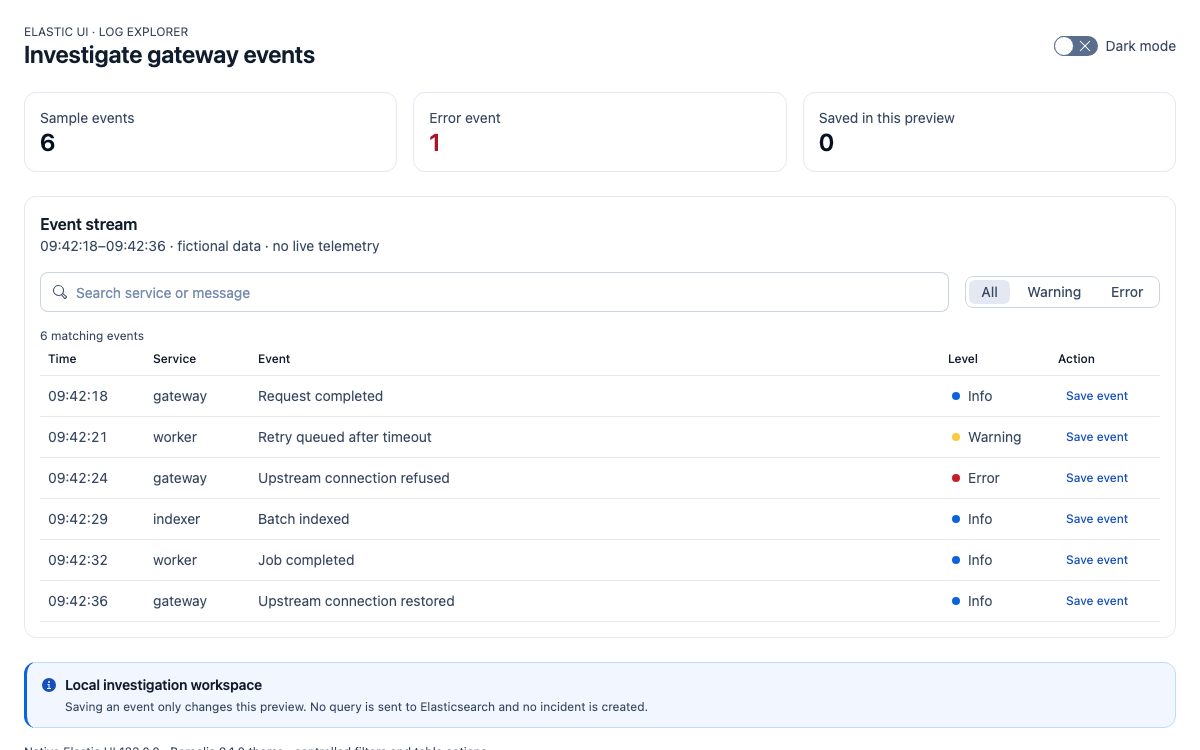Screen dimensions: 1200x750
Task: Save the Batch indexed event
Action: 1097,519
